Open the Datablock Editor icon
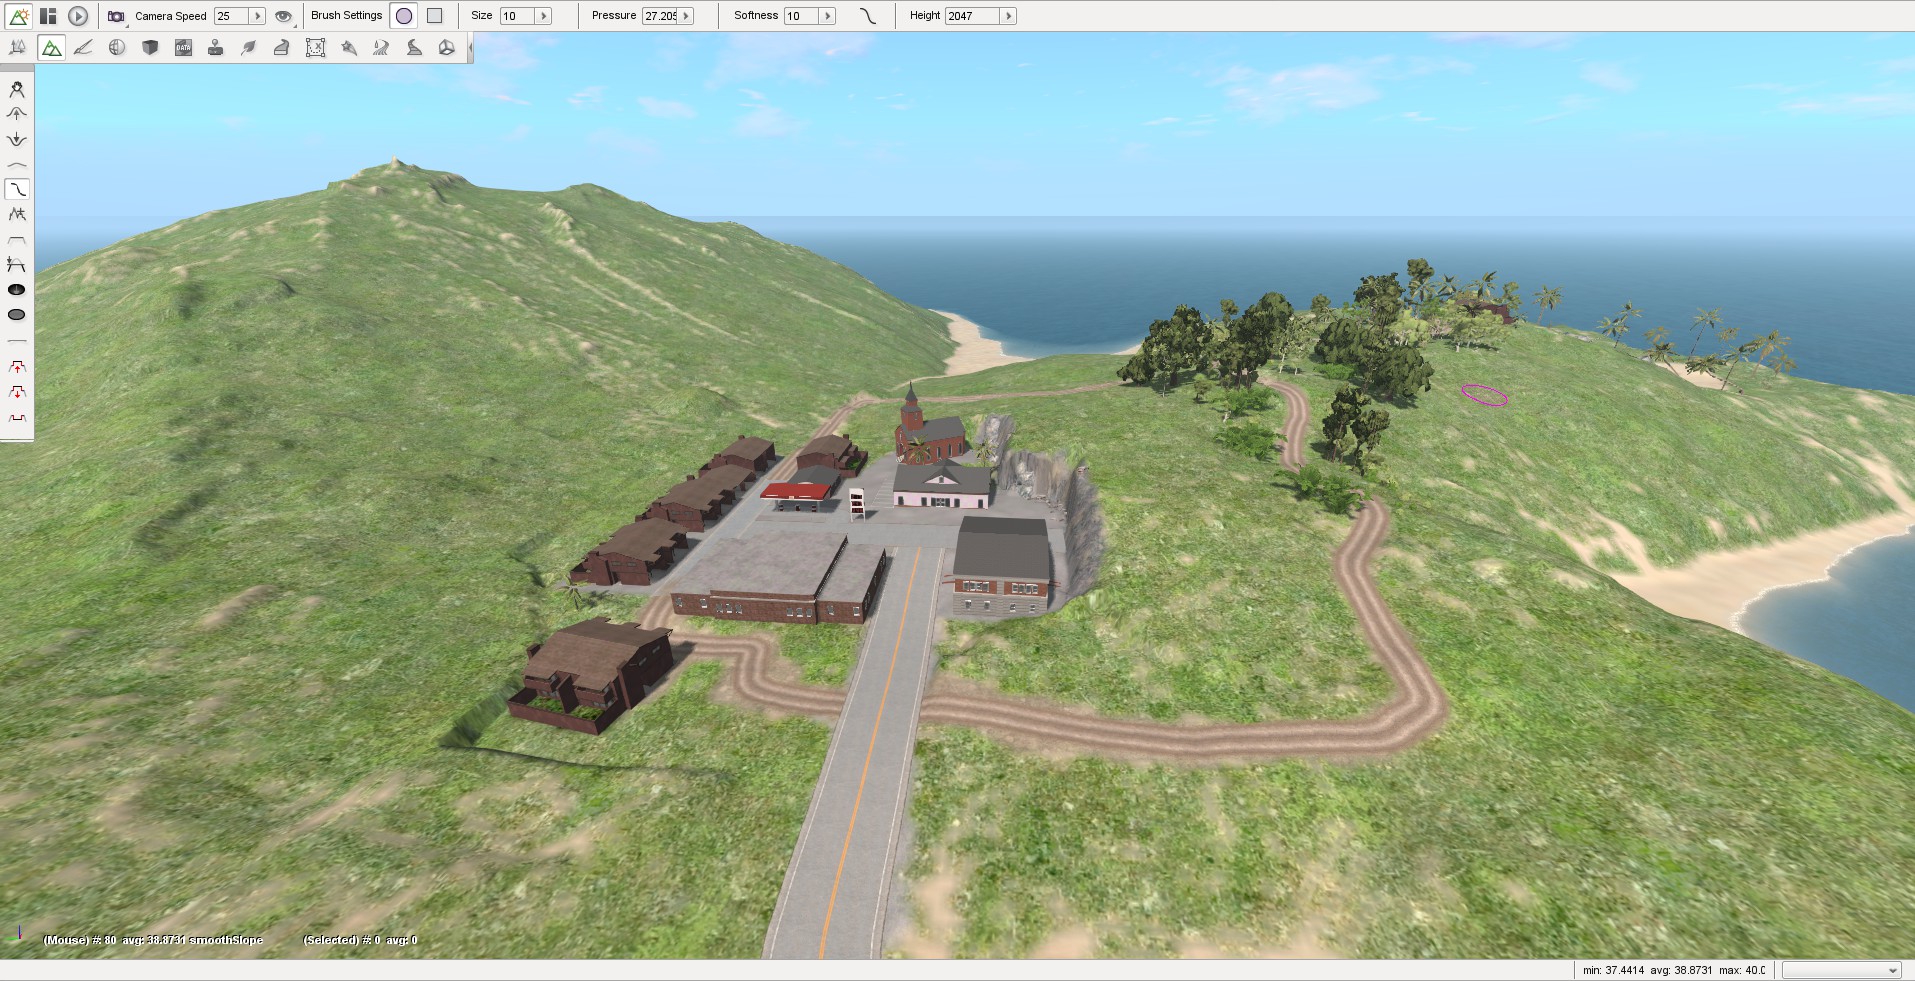1915x981 pixels. [183, 47]
